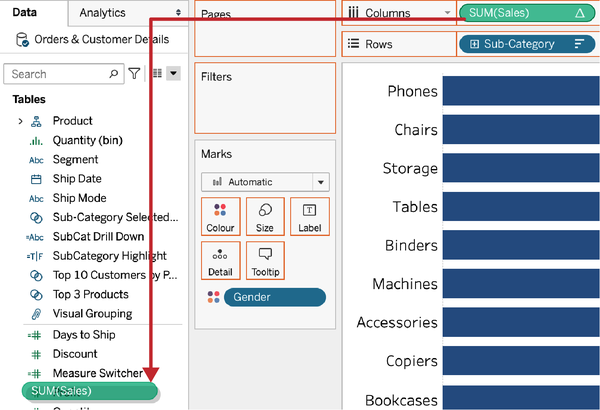Open the Detail mark property

[220, 260]
